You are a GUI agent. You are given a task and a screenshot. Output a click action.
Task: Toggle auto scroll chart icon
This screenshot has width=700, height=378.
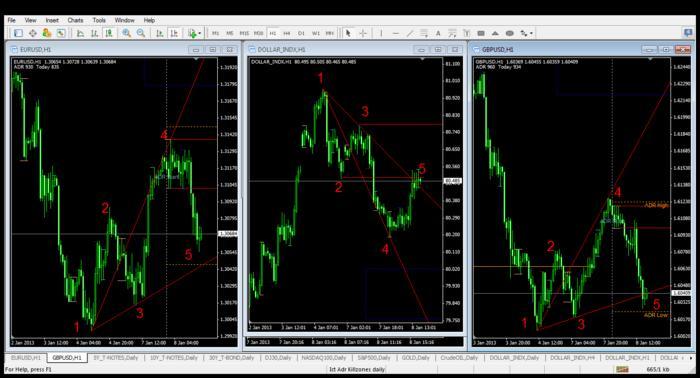[x=159, y=33]
